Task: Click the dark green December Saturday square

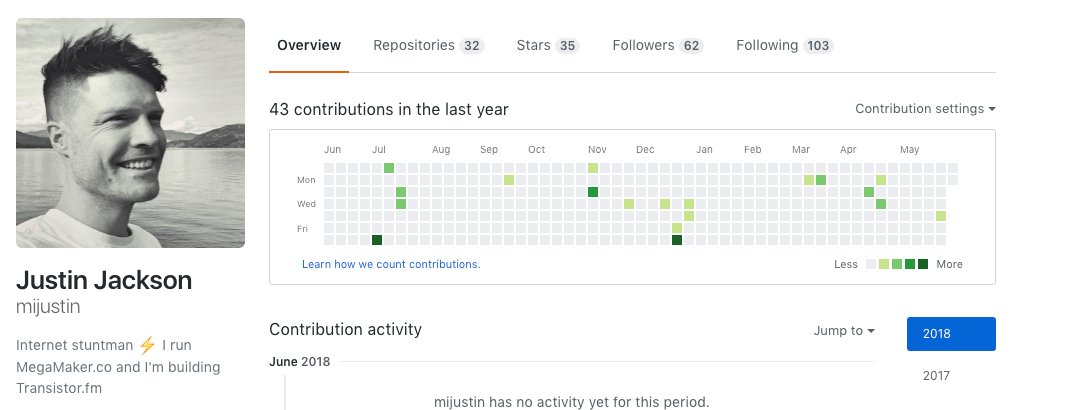Action: pos(677,240)
